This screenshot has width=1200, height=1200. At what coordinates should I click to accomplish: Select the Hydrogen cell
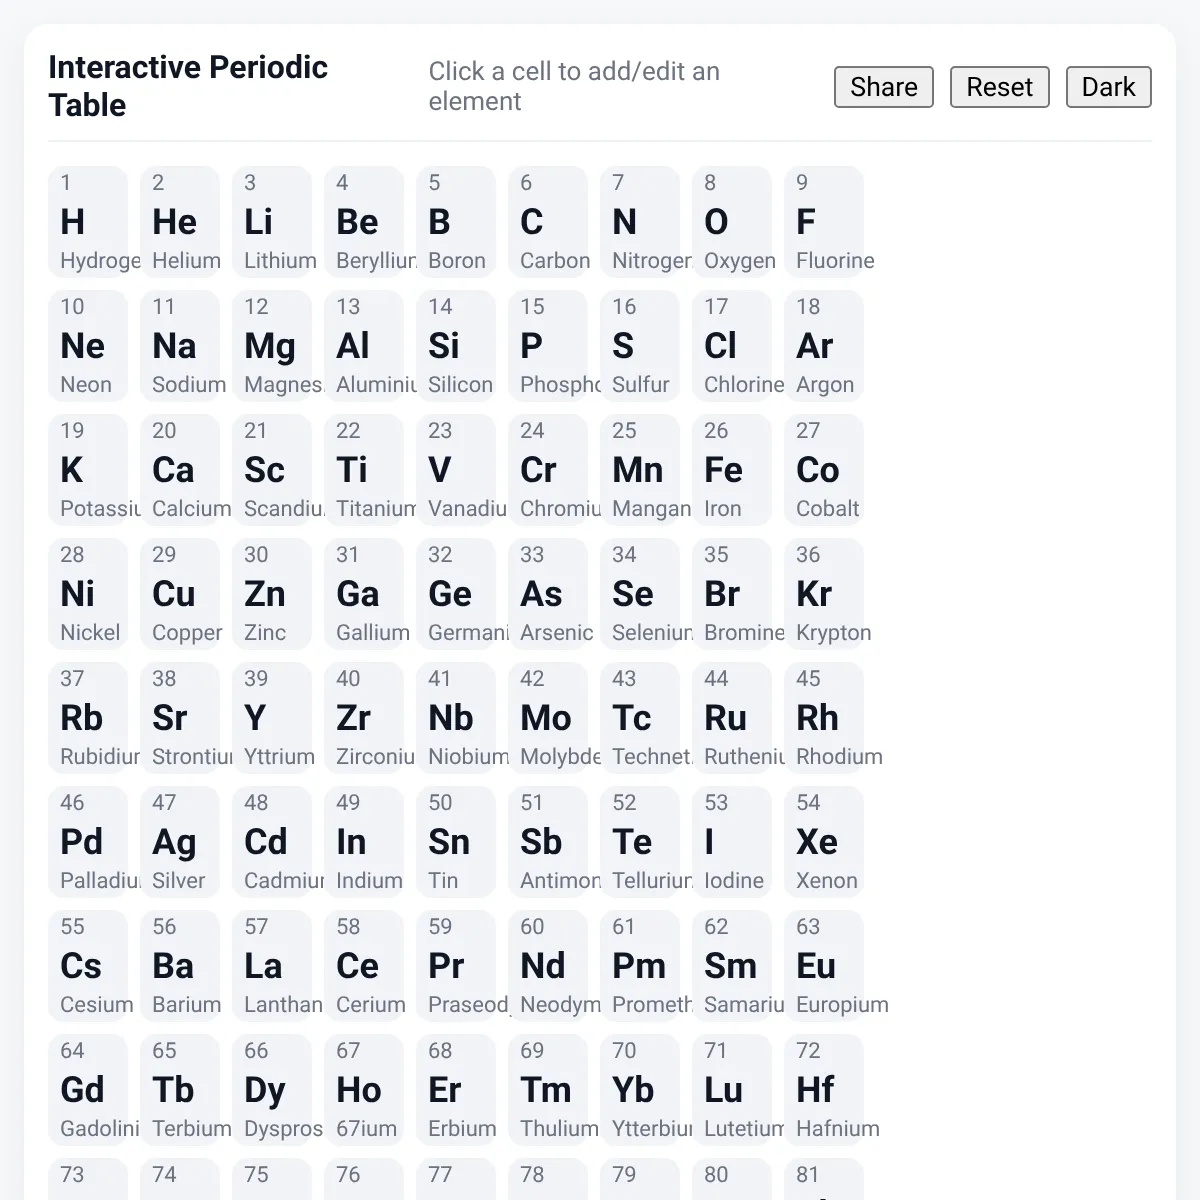pos(88,222)
